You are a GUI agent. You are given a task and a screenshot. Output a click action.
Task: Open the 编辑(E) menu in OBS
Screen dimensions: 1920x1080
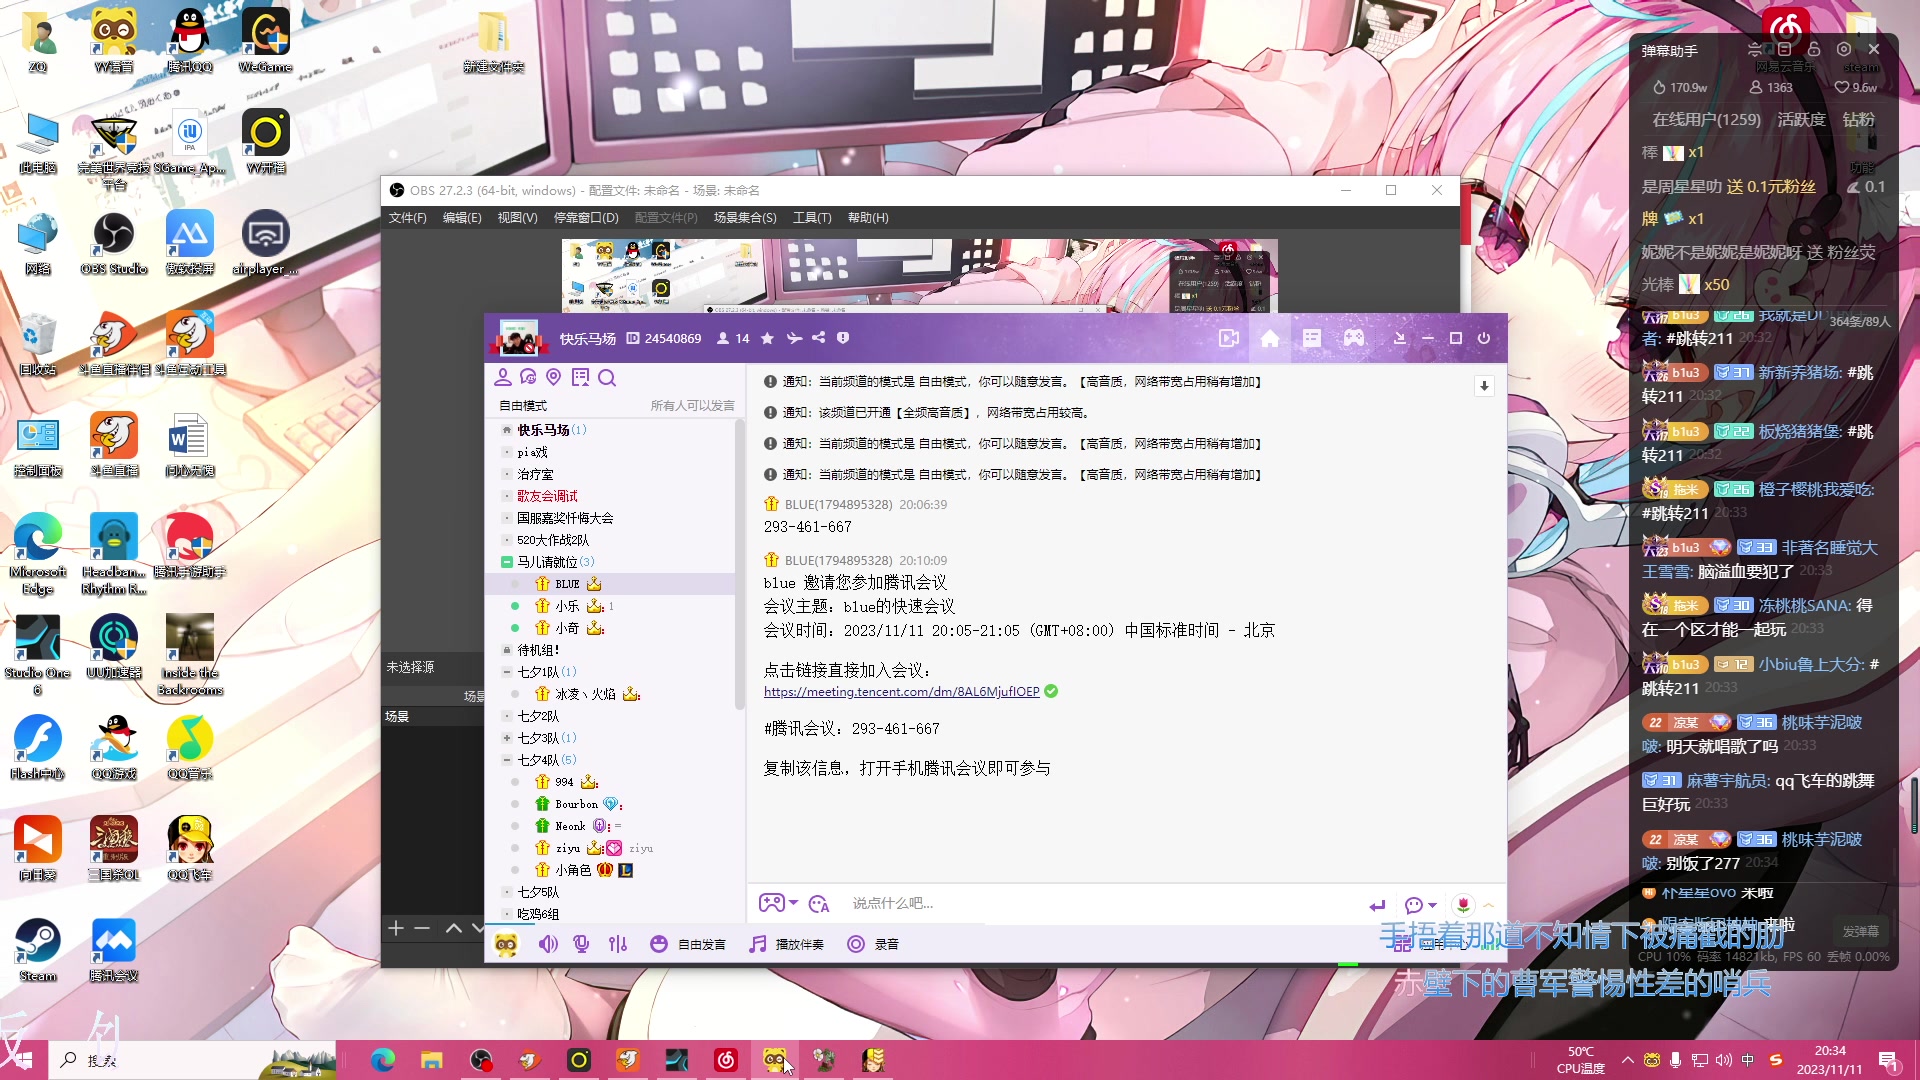click(462, 217)
